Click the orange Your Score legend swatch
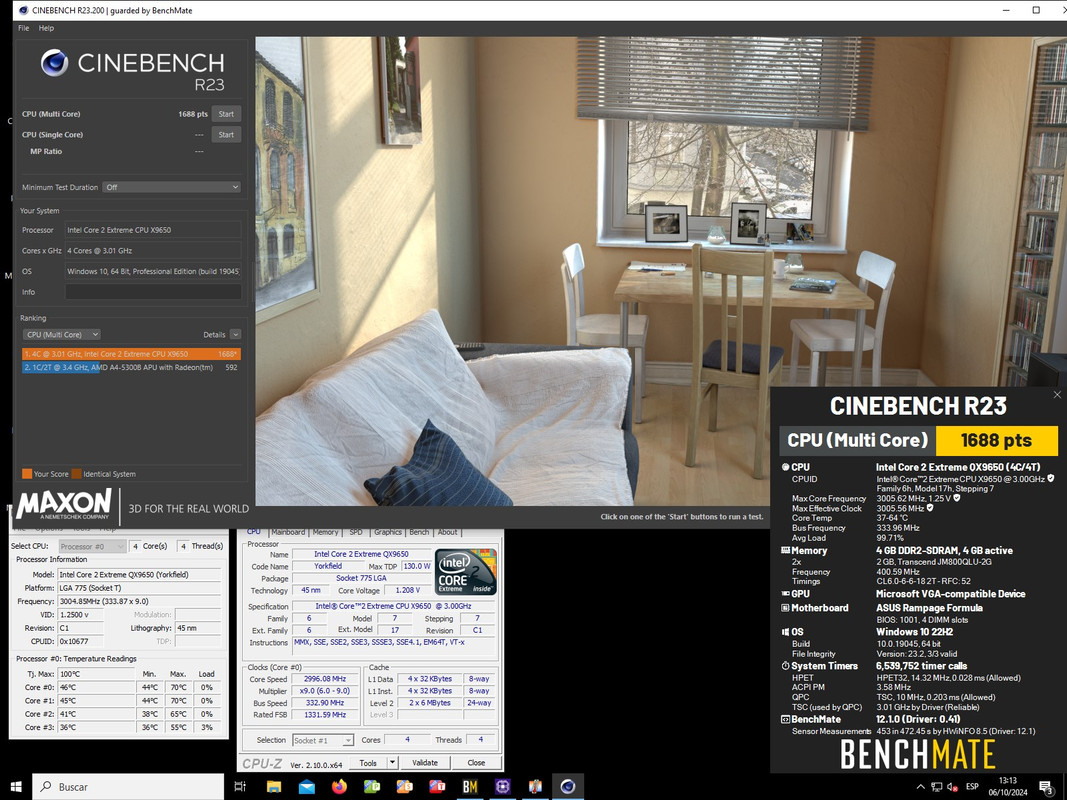 pyautogui.click(x=27, y=473)
